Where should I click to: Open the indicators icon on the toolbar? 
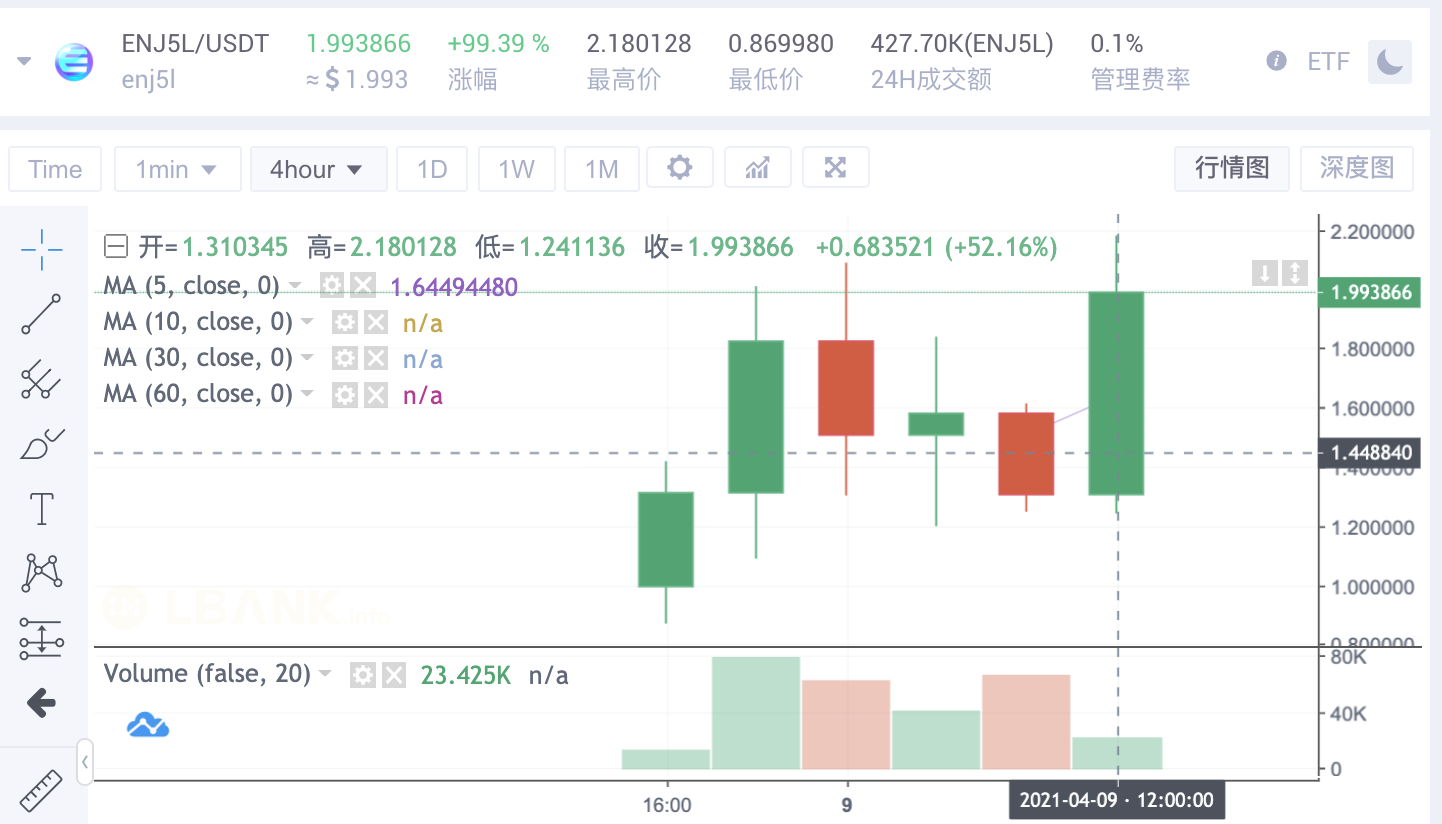758,167
